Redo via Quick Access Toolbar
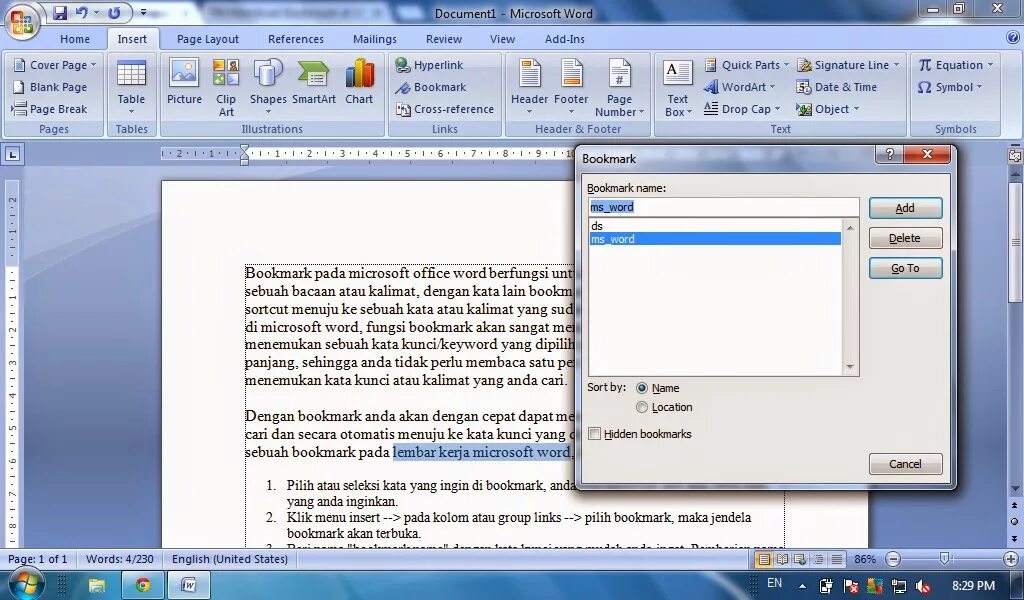Viewport: 1024px width, 600px height. pyautogui.click(x=114, y=12)
